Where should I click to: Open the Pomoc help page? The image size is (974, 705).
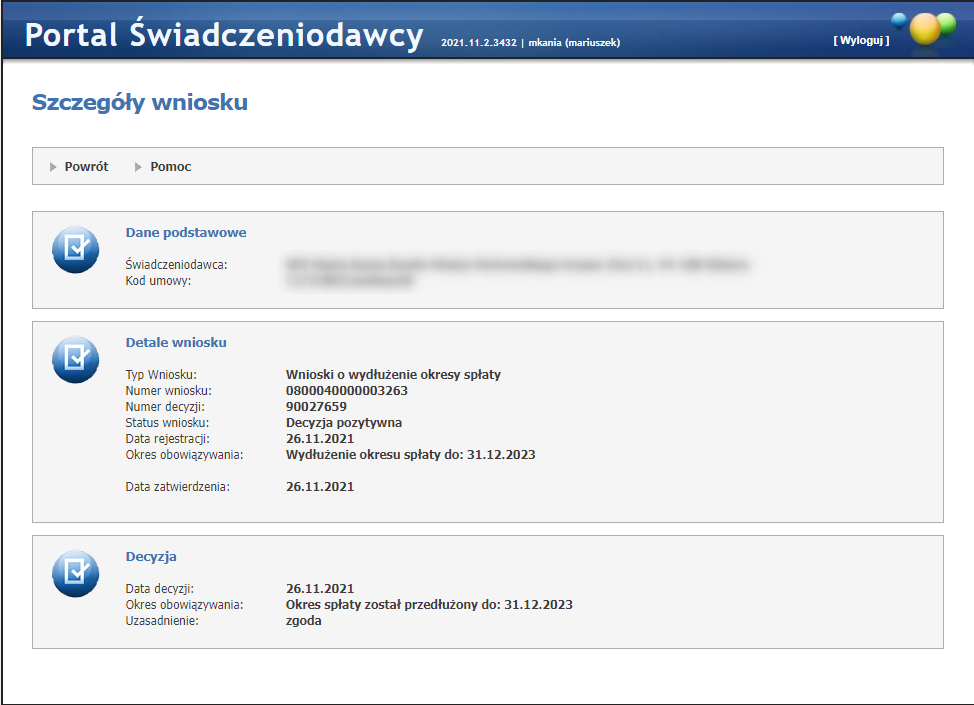click(x=171, y=167)
